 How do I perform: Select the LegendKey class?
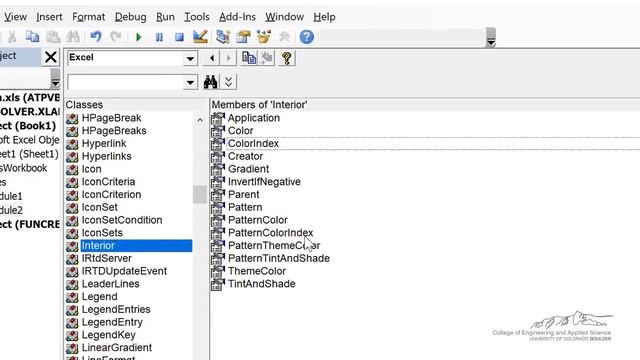[x=109, y=335]
